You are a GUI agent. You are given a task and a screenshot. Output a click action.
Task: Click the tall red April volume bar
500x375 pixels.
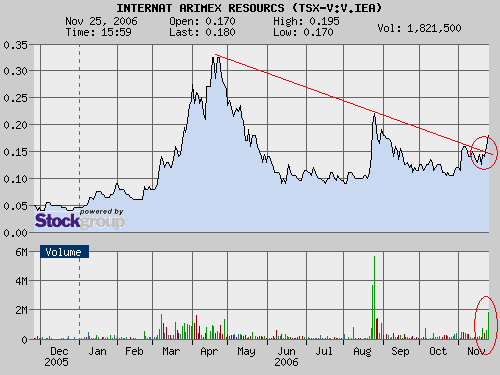coord(196,327)
